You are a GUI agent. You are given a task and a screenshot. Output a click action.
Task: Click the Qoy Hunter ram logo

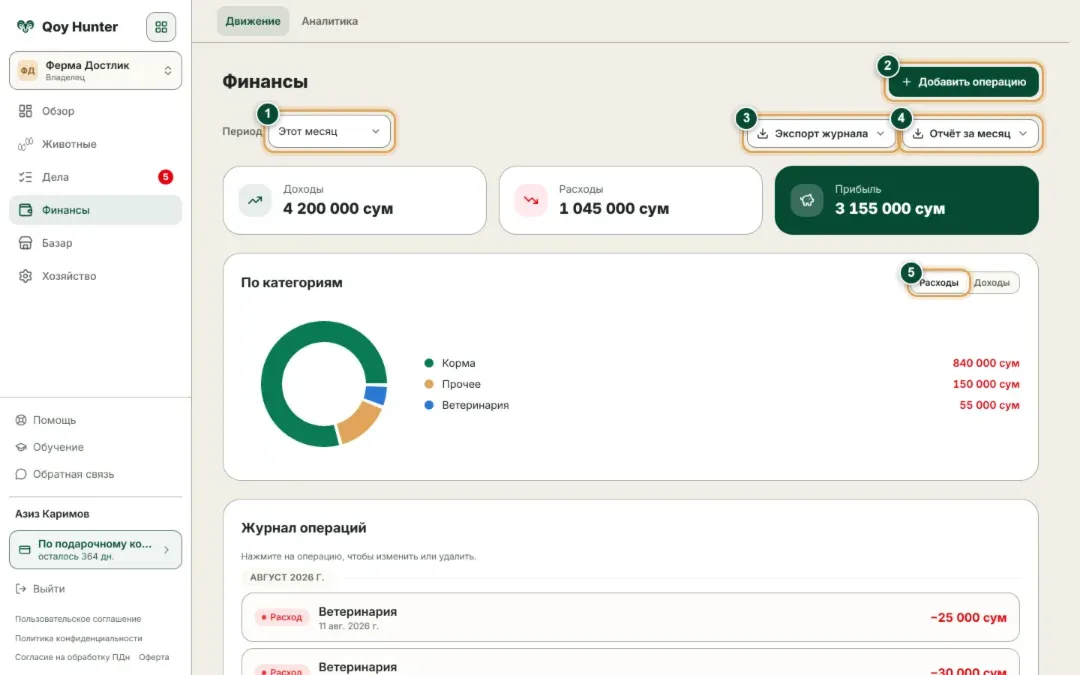coord(25,27)
